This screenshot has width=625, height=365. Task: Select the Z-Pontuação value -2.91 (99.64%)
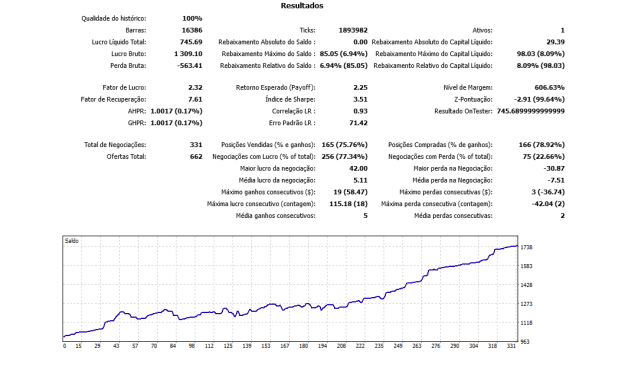pyautogui.click(x=540, y=100)
